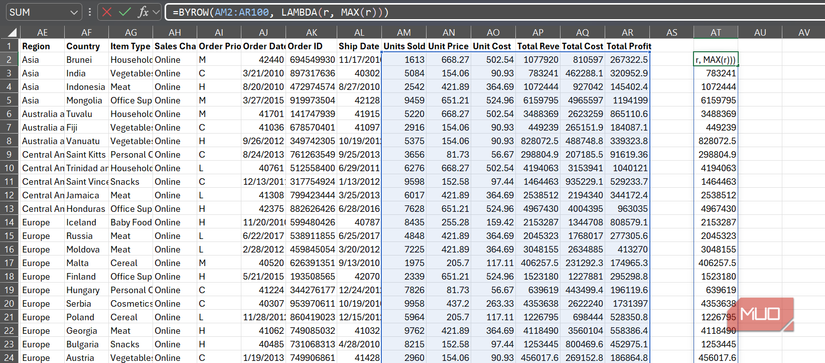Select unit price 255.28 cell
825x363 pixels.
point(449,222)
